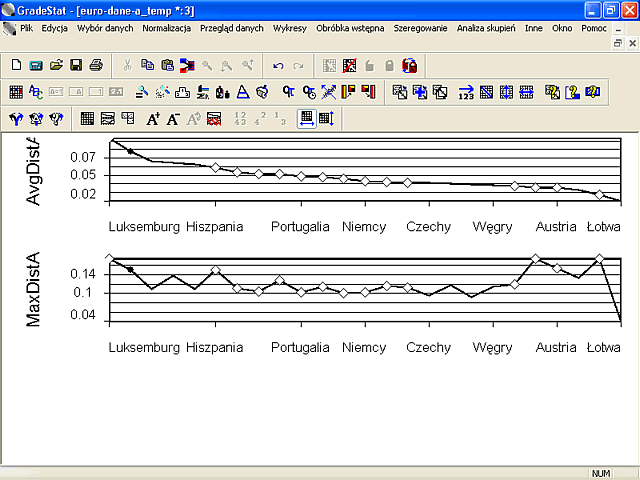Open the Wykresy menu
The image size is (640, 480).
click(x=290, y=28)
